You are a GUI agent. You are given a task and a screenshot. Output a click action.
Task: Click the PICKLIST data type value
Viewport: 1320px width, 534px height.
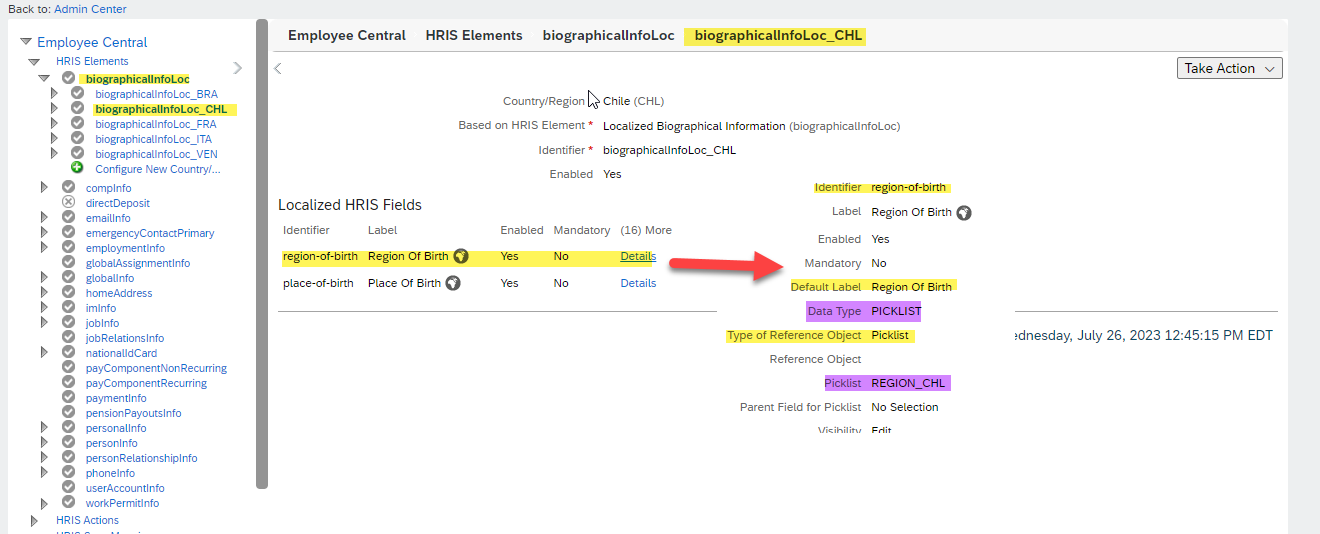point(894,311)
